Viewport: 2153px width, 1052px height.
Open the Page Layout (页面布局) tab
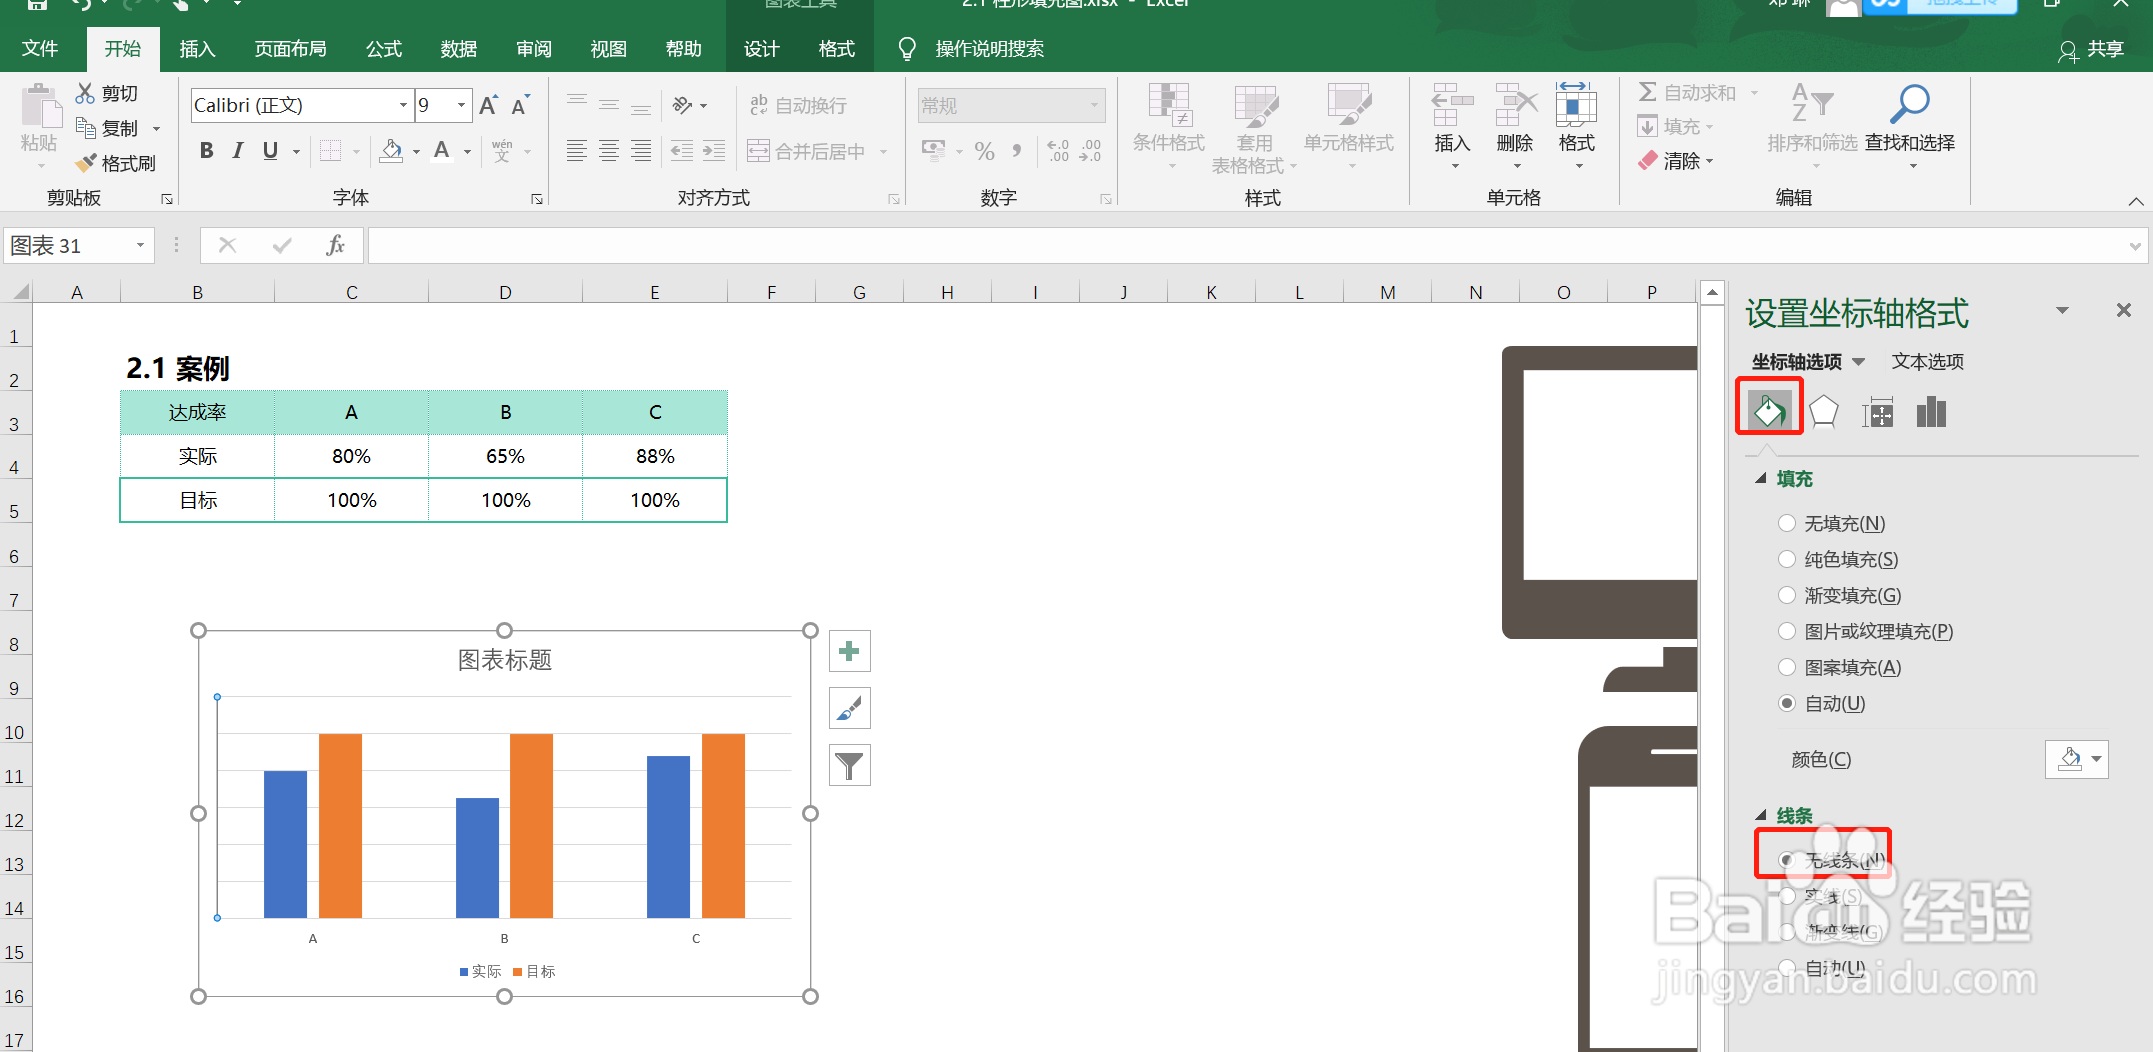(290, 49)
